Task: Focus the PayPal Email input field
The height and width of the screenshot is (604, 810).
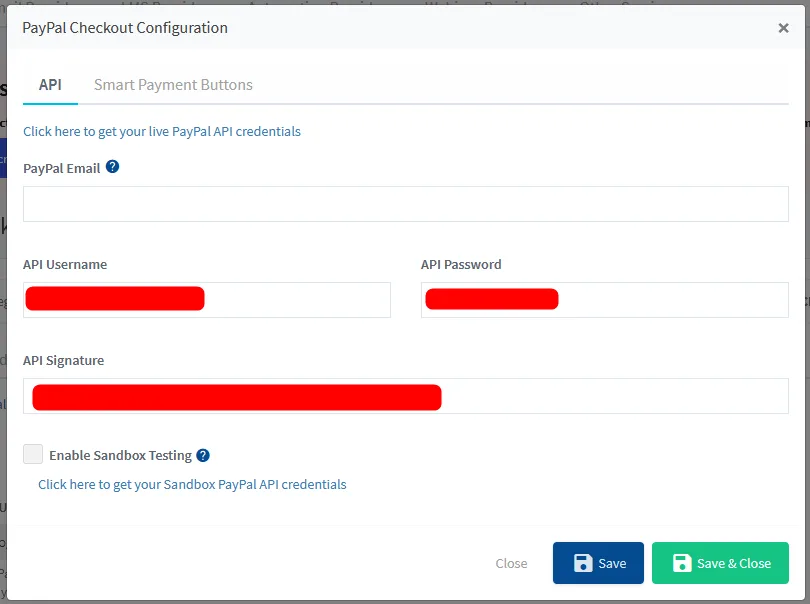Action: [406, 204]
